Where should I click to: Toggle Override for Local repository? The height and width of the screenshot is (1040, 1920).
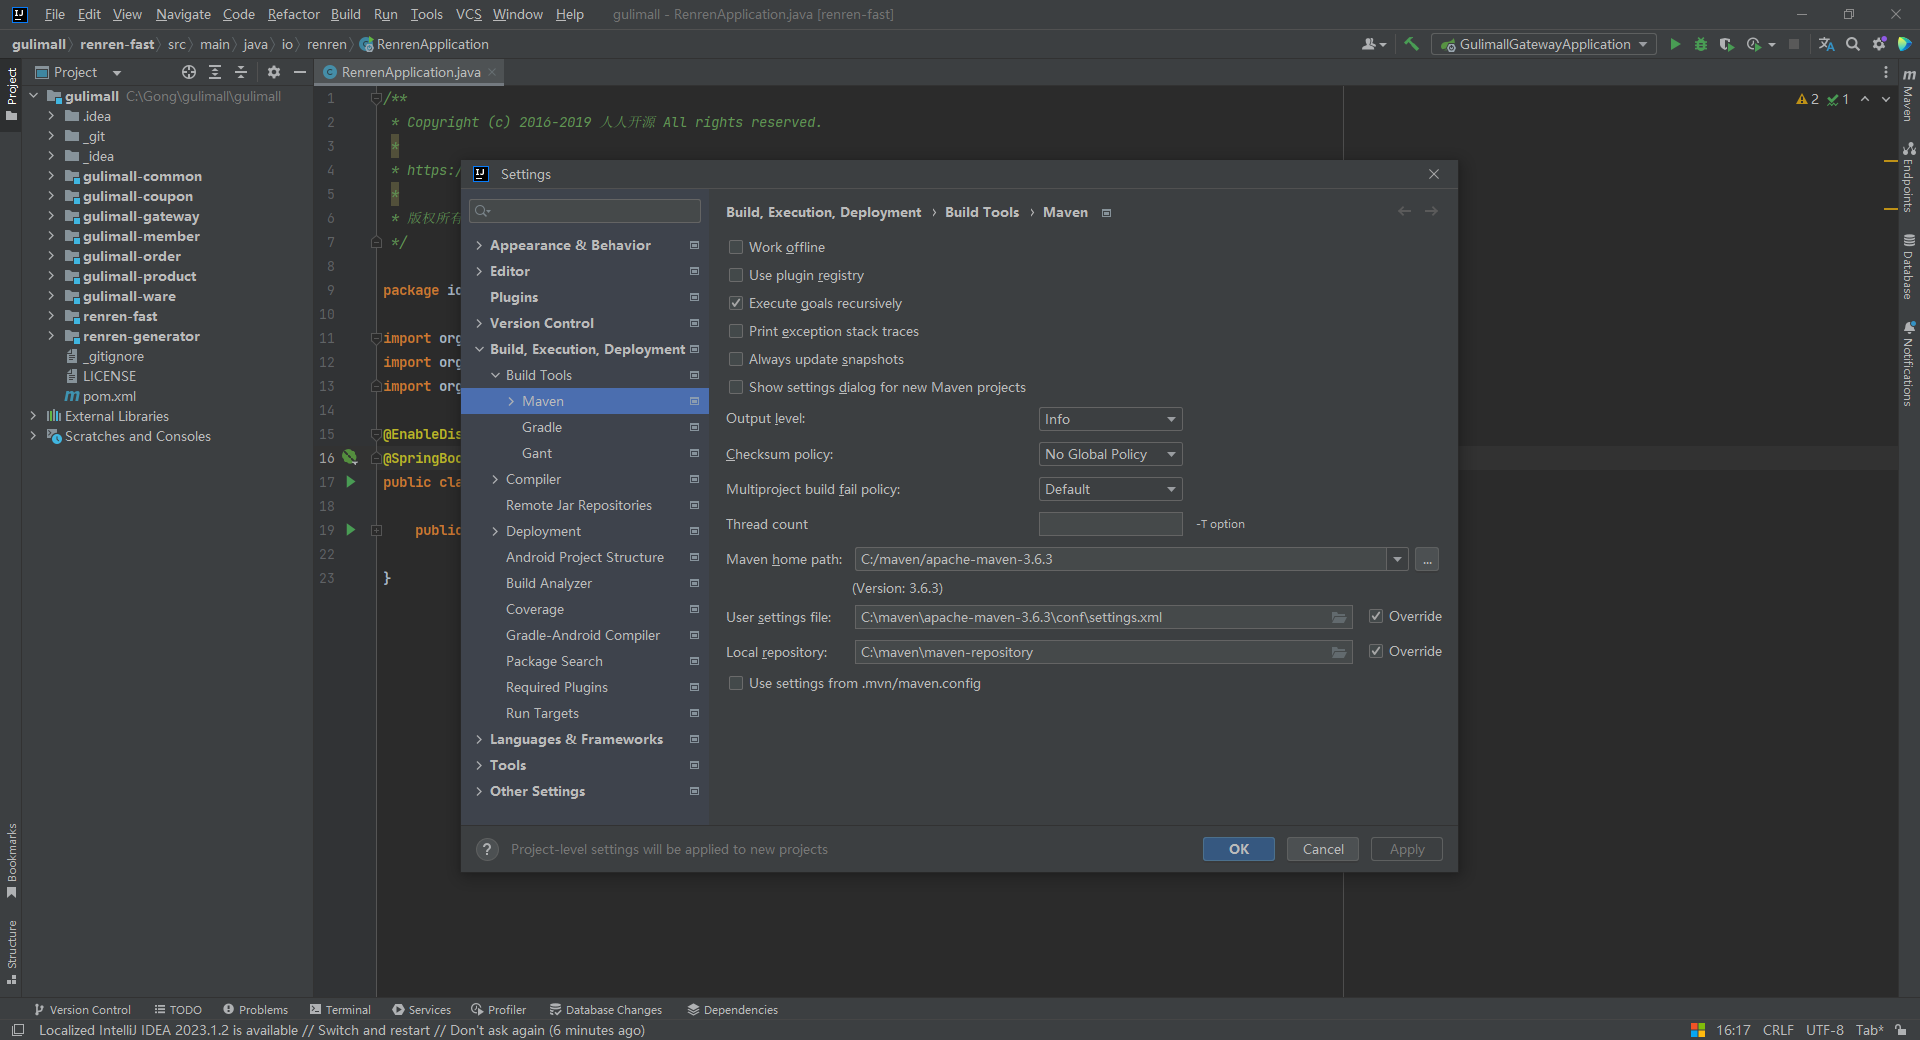[1376, 651]
